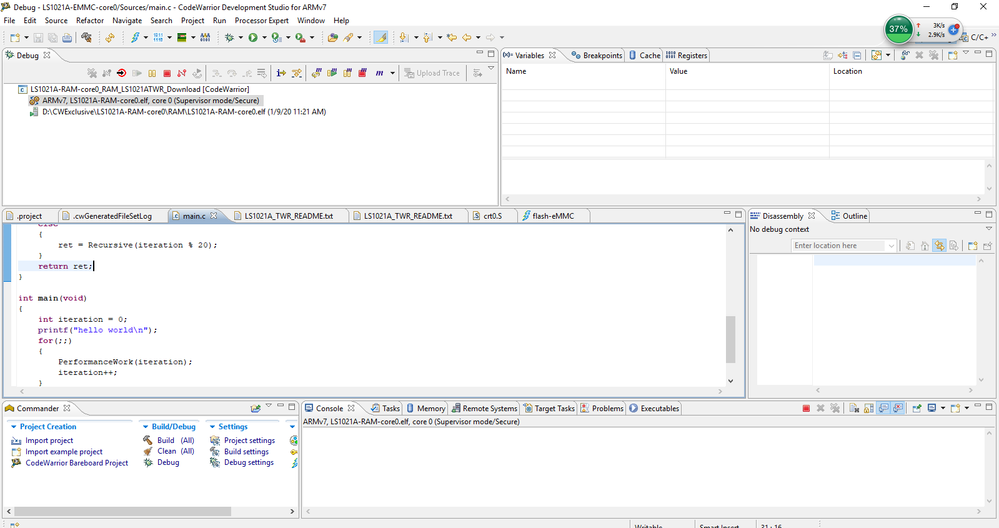Click the Disconnect icon in Debug view

(182, 73)
